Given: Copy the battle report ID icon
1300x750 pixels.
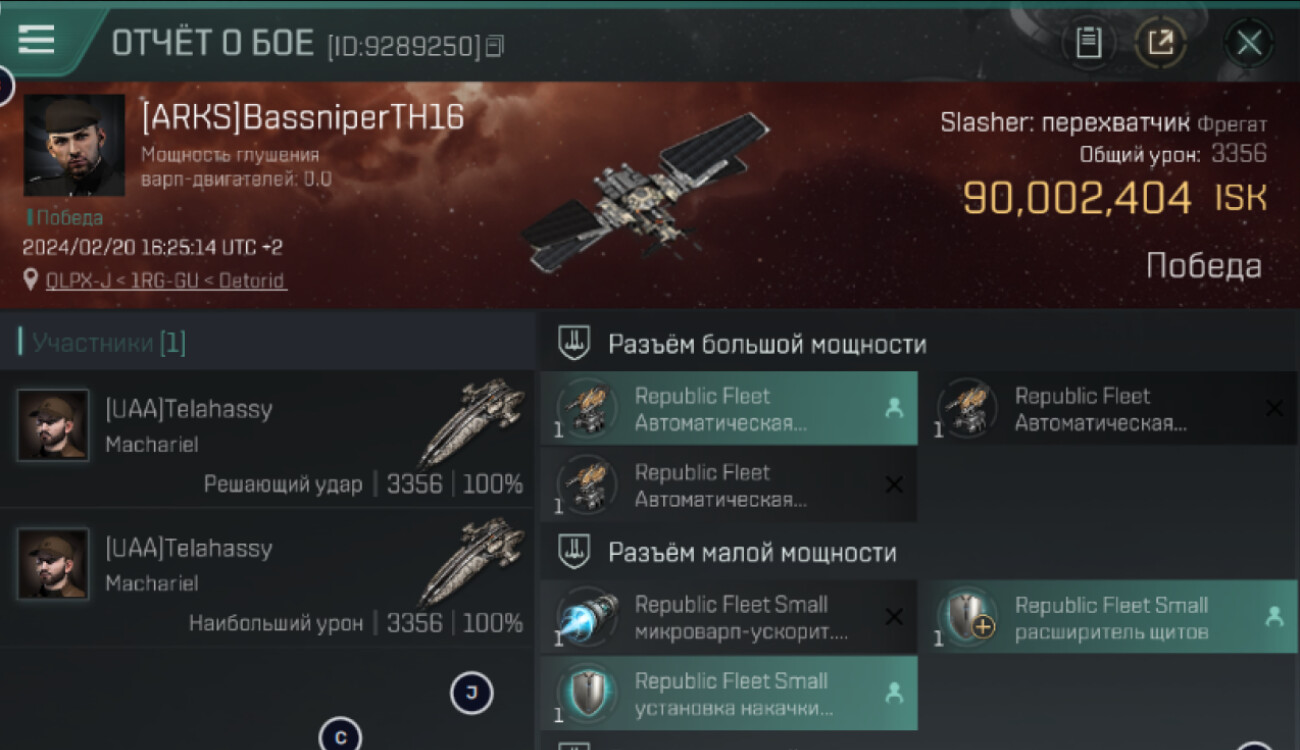Looking at the screenshot, I should point(495,46).
